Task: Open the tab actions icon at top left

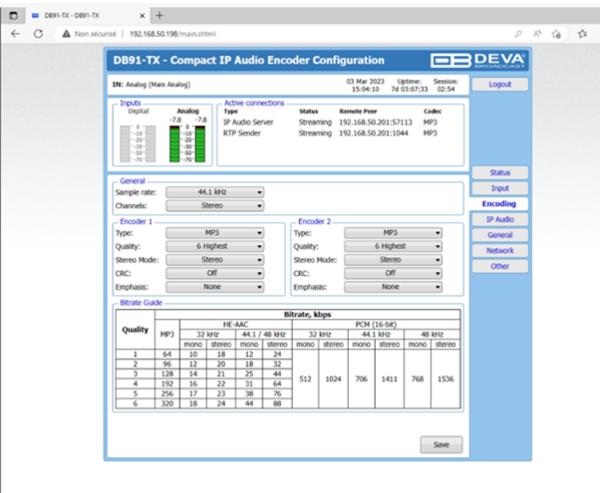Action: click(13, 16)
